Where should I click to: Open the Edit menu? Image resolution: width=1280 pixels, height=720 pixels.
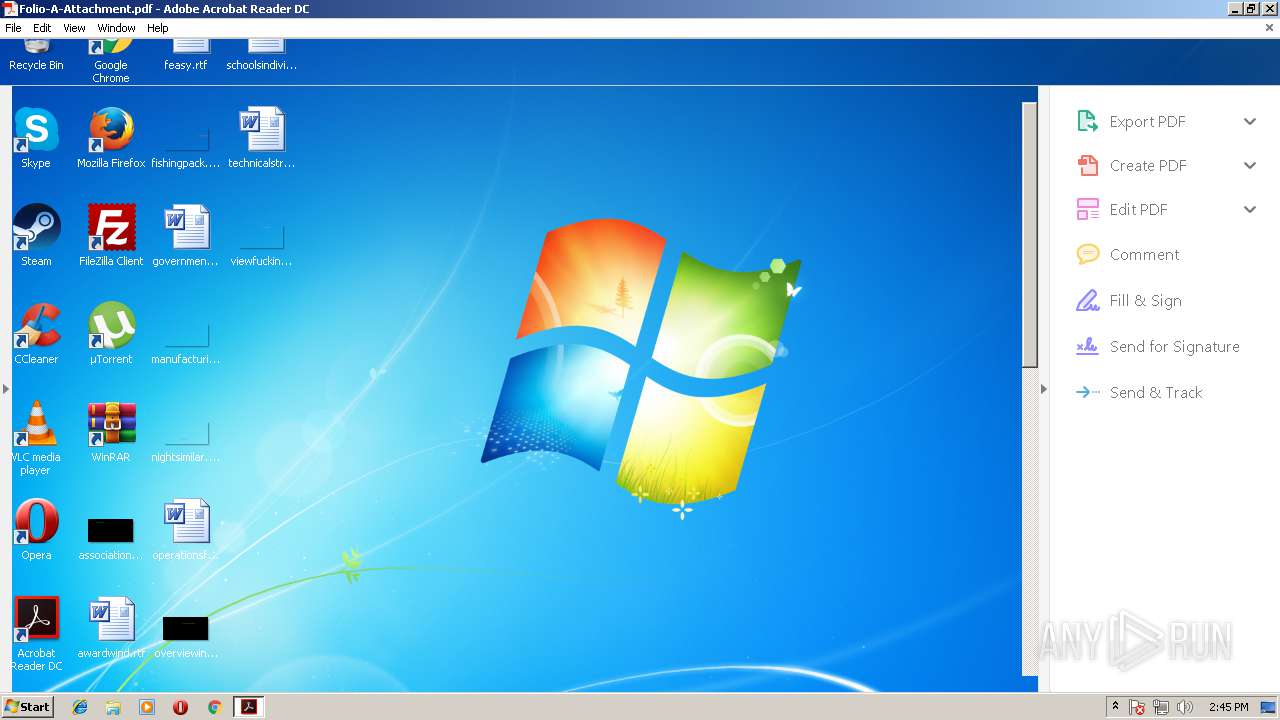[42, 28]
